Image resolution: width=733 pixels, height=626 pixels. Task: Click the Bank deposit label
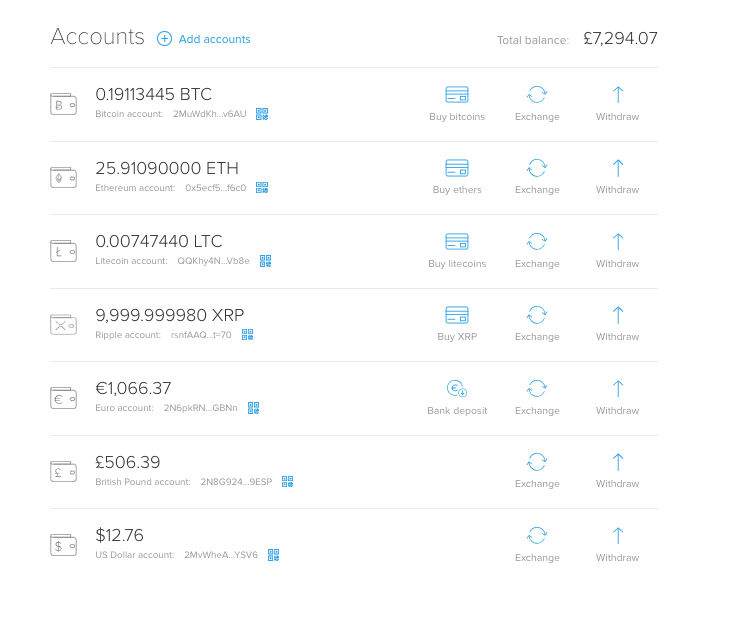(457, 411)
